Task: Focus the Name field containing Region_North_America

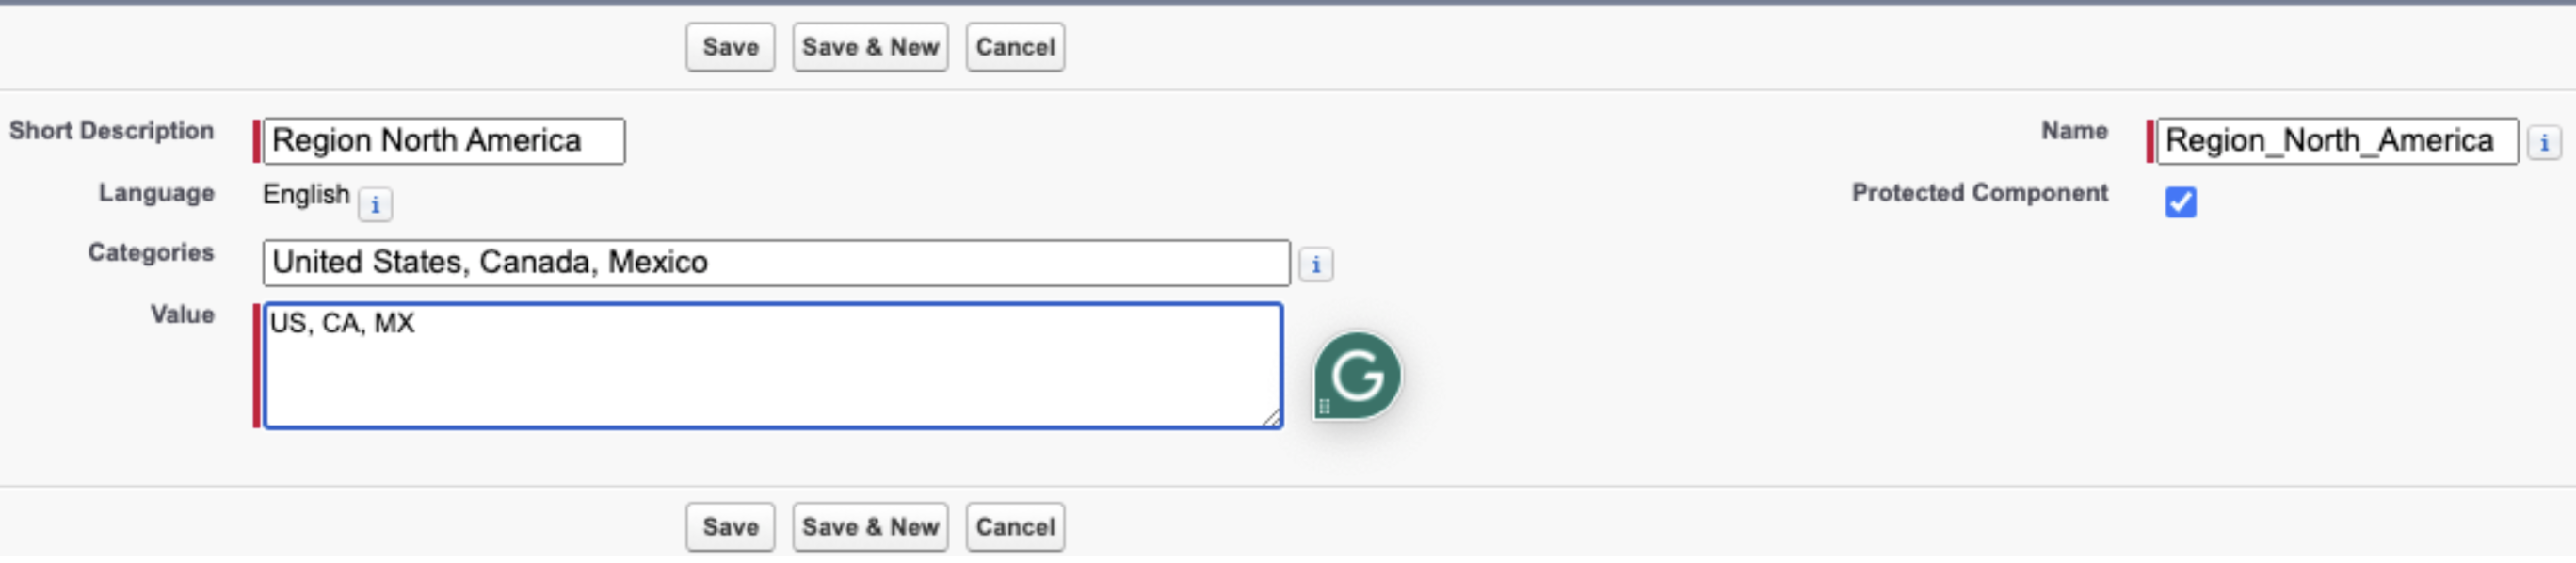Action: pos(2337,141)
